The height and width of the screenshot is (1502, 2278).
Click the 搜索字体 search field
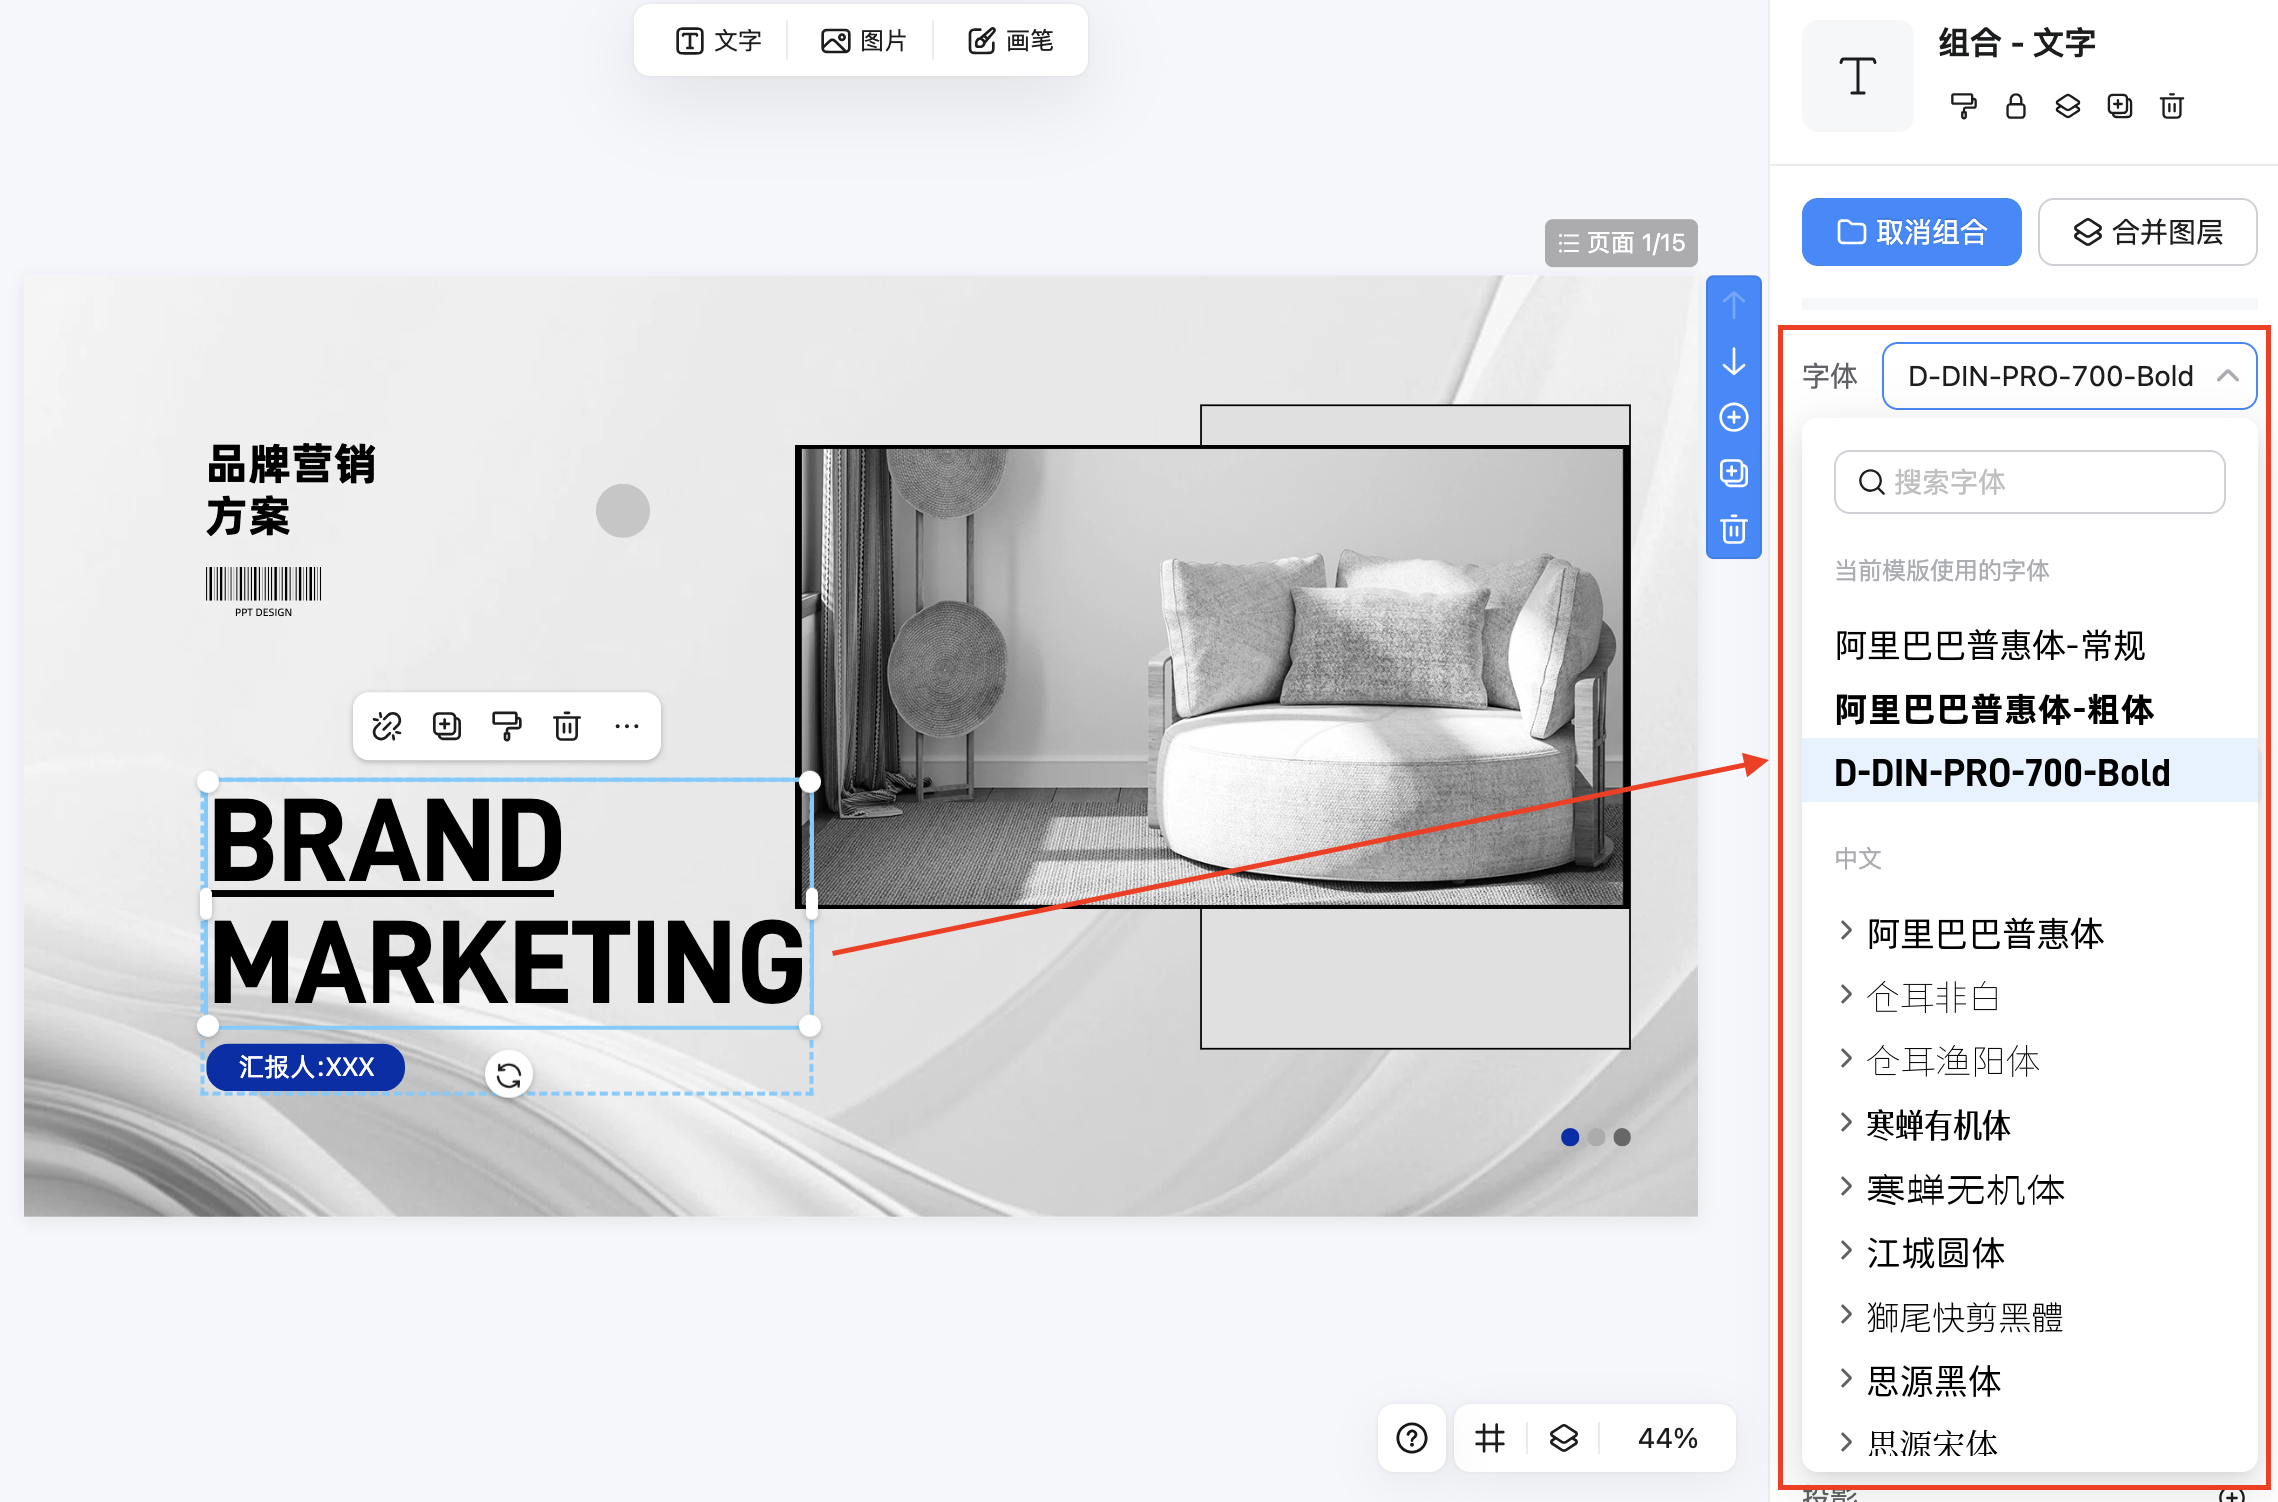click(x=2030, y=482)
